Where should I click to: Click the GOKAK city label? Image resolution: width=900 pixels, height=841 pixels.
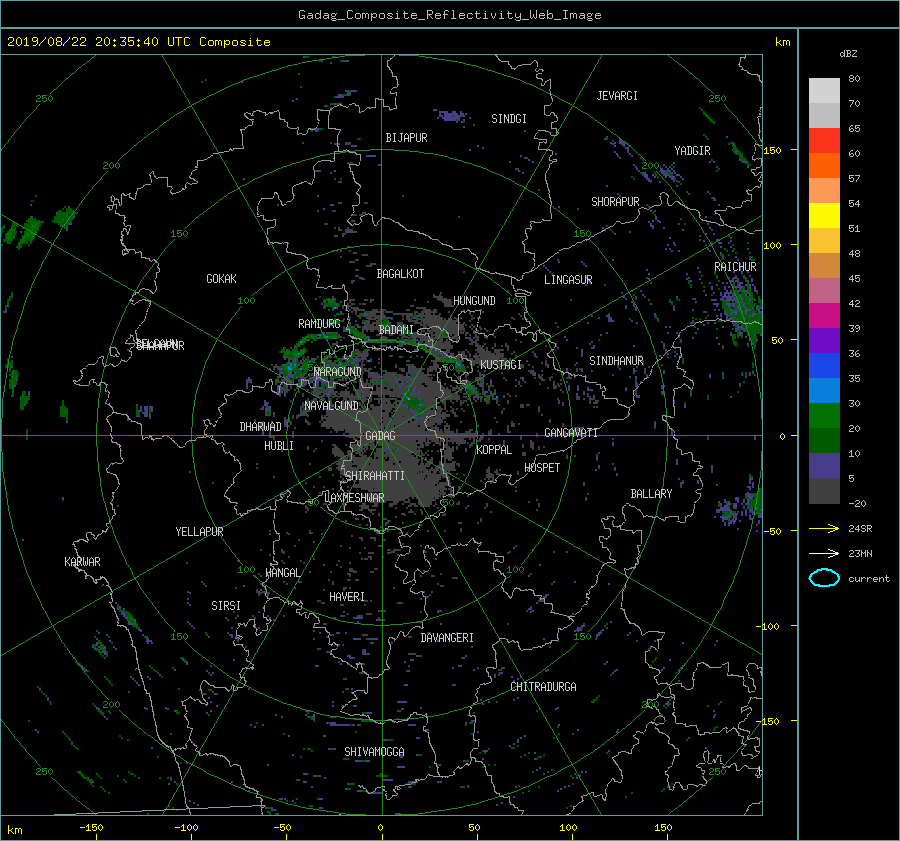point(222,279)
